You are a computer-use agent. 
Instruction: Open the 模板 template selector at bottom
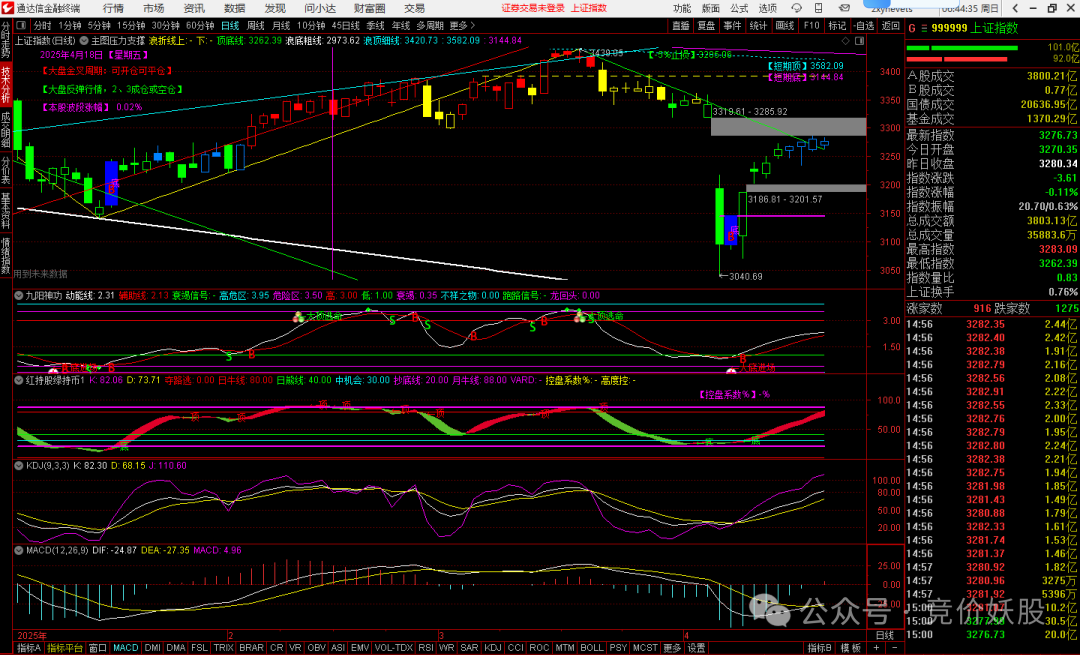tap(851, 648)
